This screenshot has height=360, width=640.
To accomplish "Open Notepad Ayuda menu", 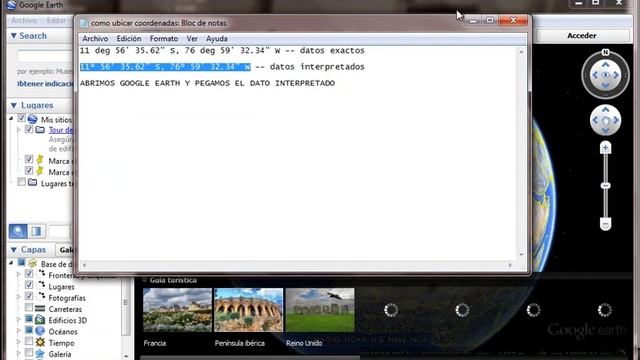I will point(217,39).
